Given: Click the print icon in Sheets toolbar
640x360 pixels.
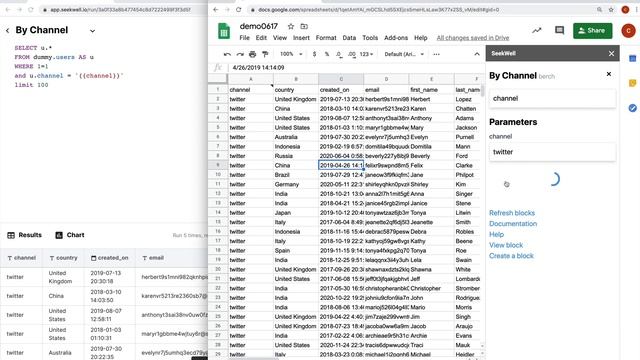Looking at the screenshot, I should coord(253,54).
